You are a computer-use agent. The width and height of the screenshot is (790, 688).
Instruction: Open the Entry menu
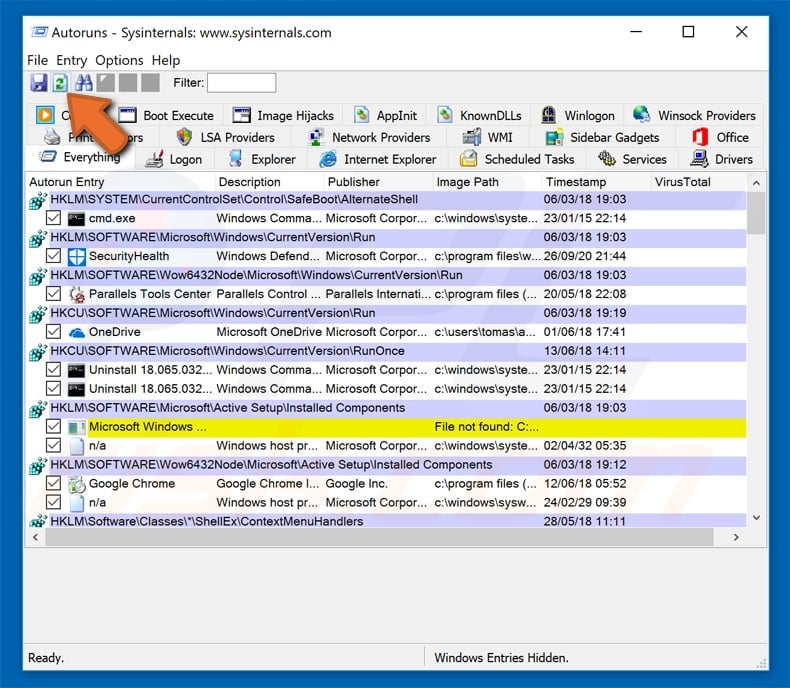click(72, 60)
